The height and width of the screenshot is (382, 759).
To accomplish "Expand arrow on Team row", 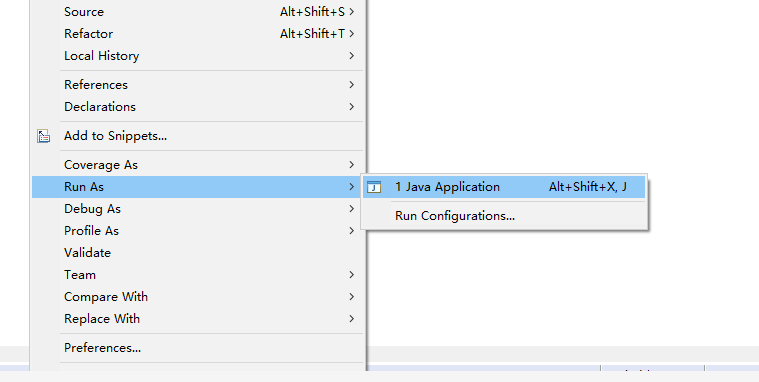I will click(352, 275).
